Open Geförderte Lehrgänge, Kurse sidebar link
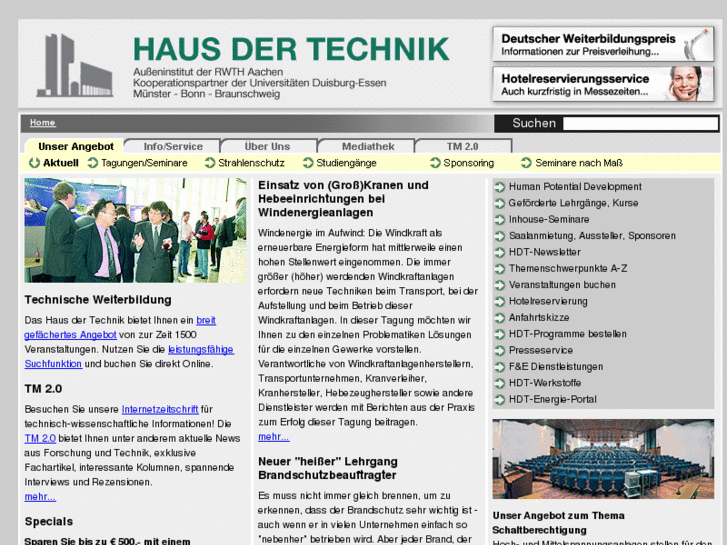Image resolution: width=727 pixels, height=545 pixels. tap(573, 203)
